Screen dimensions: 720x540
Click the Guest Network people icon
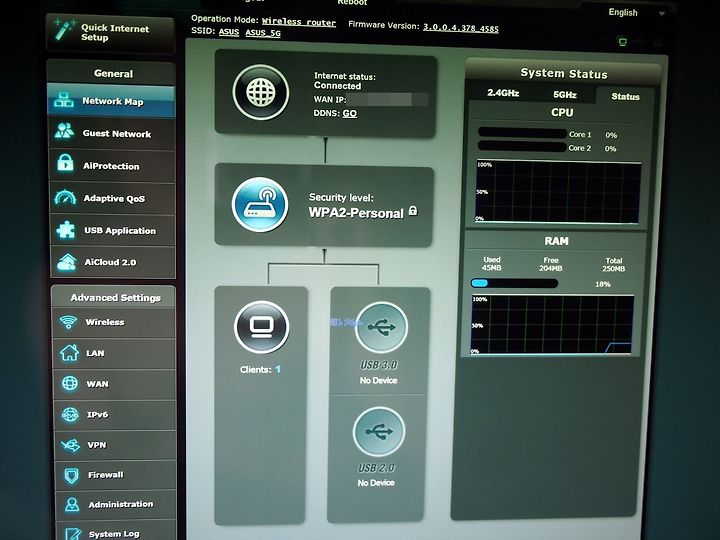(64, 131)
